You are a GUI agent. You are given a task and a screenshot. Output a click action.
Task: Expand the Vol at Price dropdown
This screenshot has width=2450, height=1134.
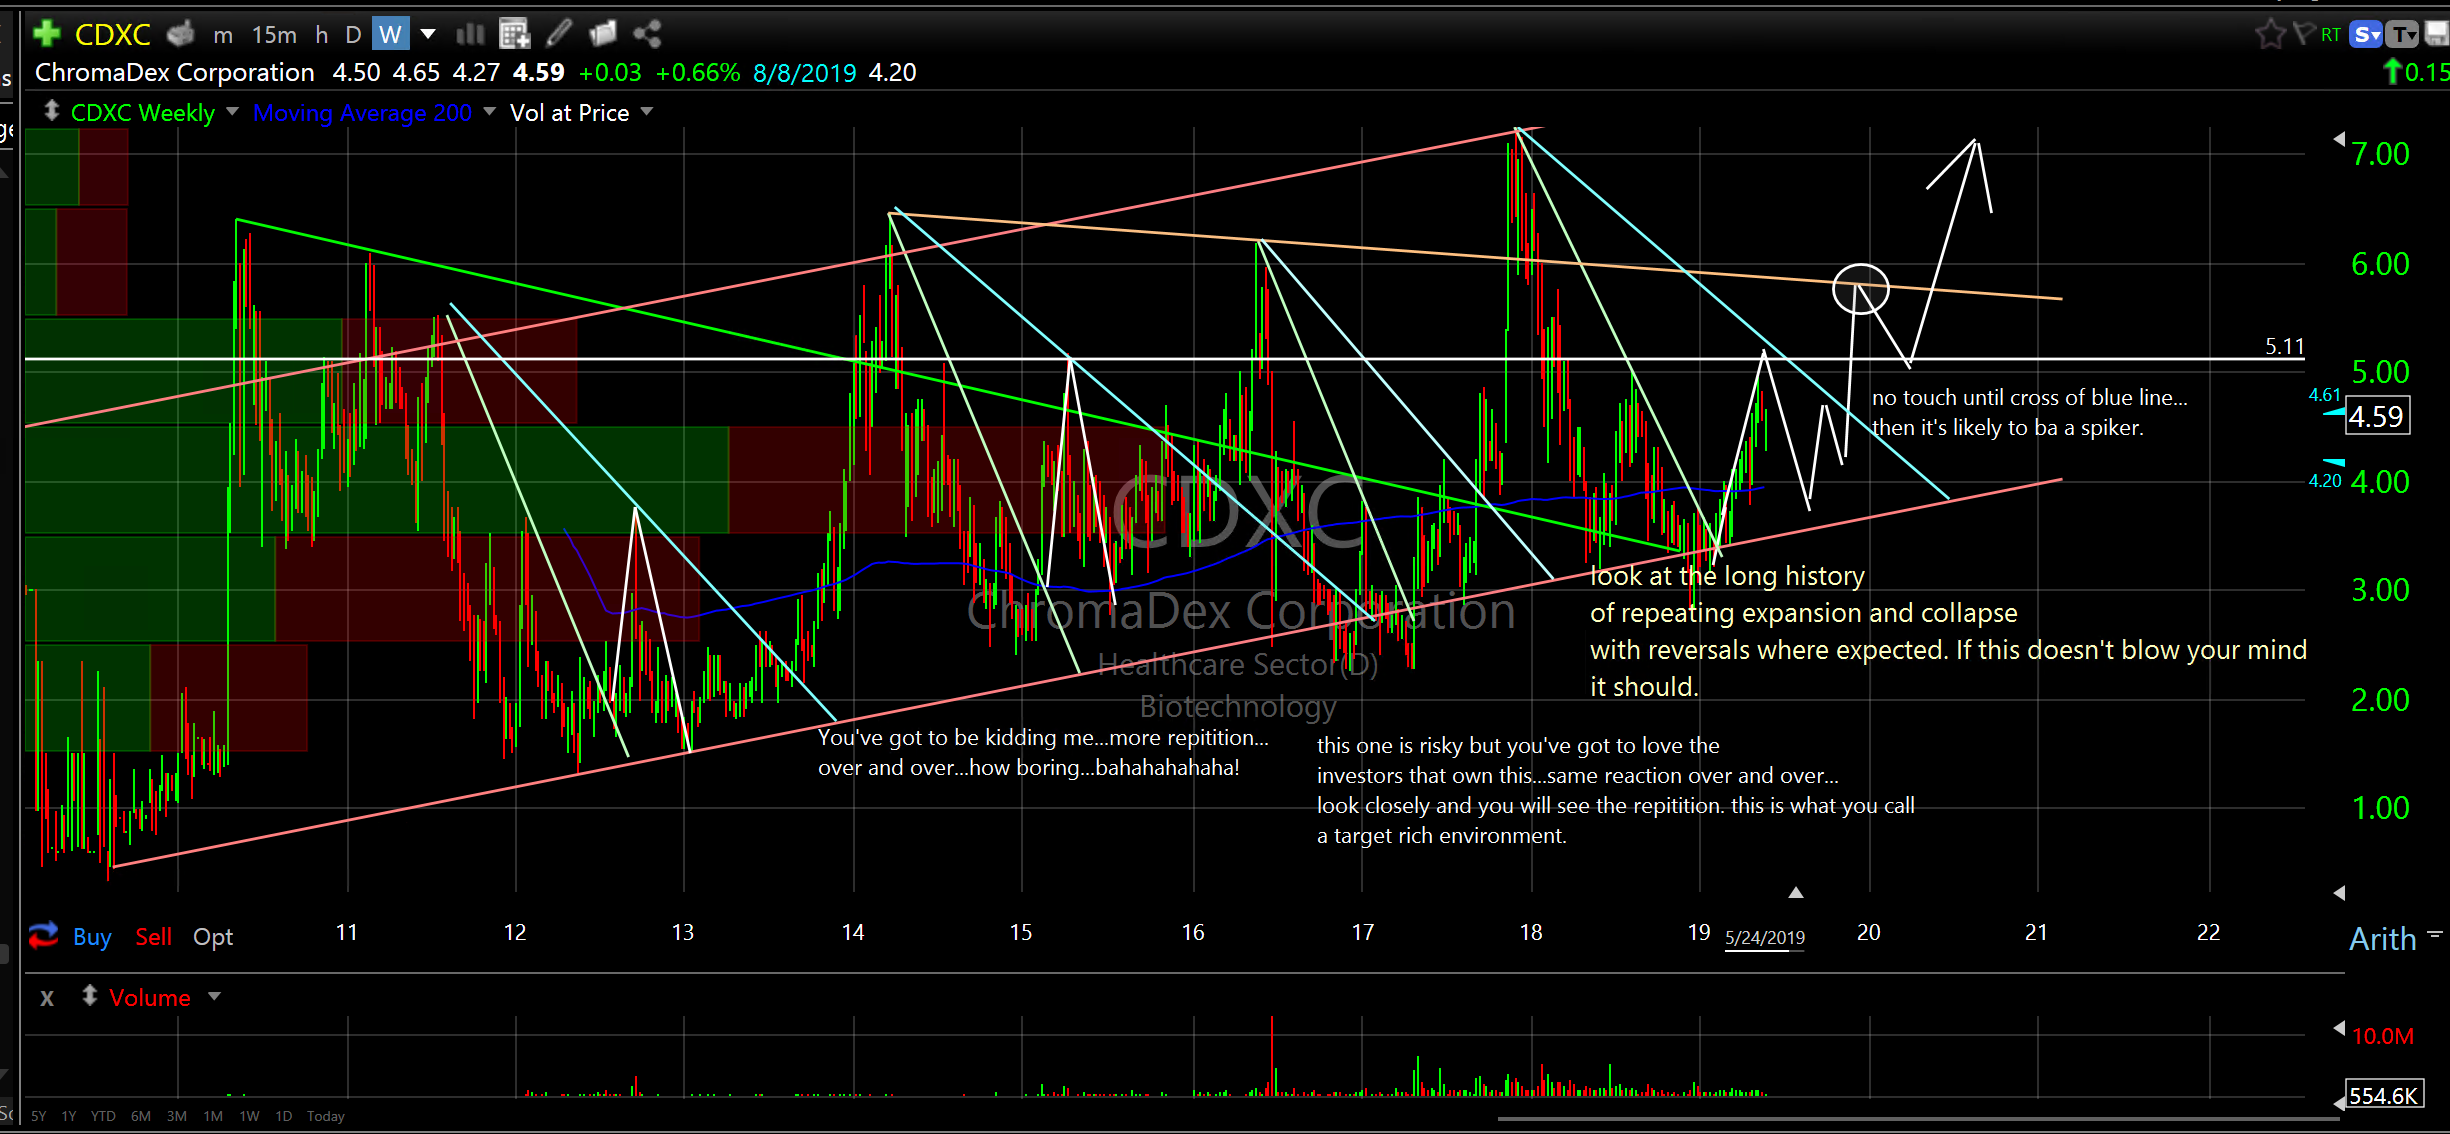pyautogui.click(x=646, y=112)
